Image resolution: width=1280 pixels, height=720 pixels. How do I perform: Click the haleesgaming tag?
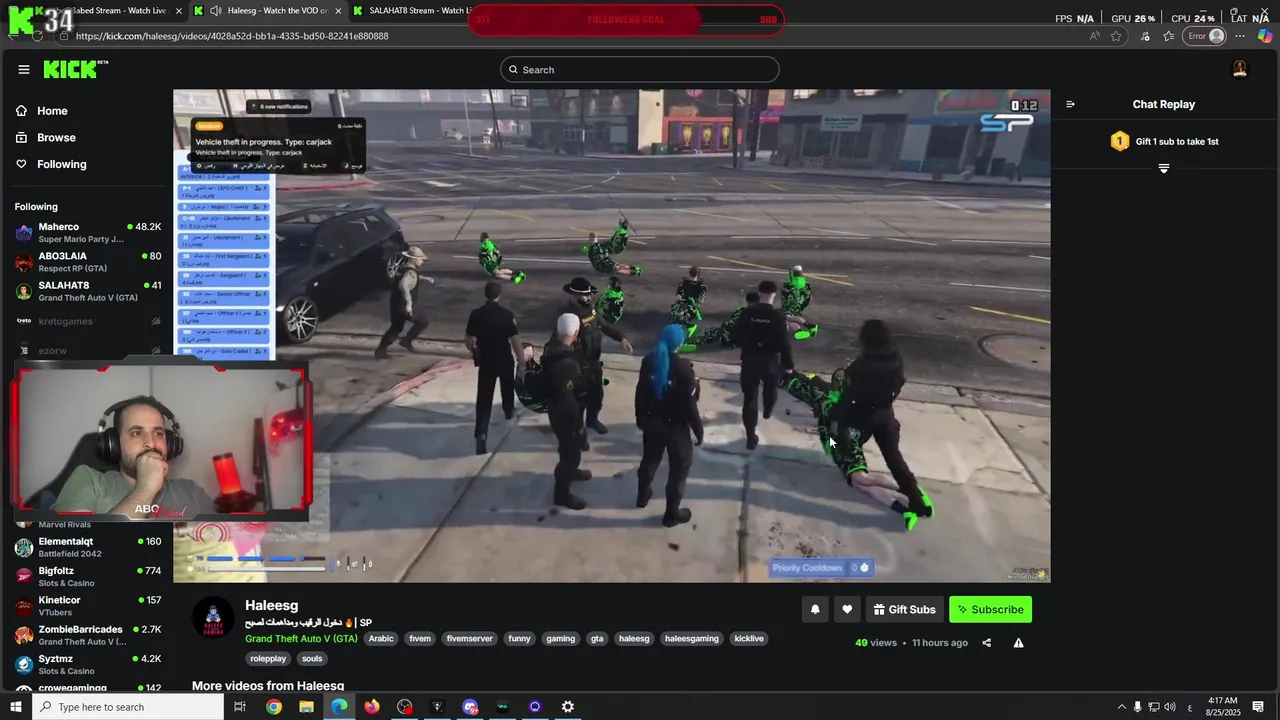692,638
